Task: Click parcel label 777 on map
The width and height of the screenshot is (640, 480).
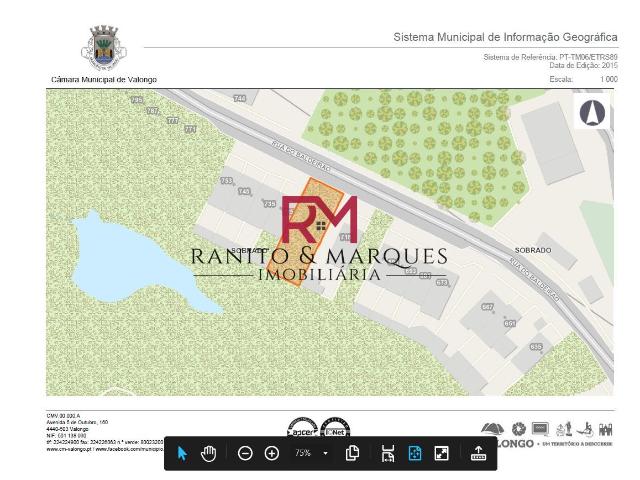Action: (x=173, y=121)
